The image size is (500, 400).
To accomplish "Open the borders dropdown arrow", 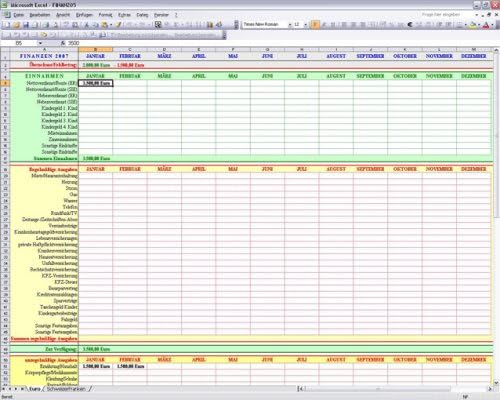I will click(465, 25).
